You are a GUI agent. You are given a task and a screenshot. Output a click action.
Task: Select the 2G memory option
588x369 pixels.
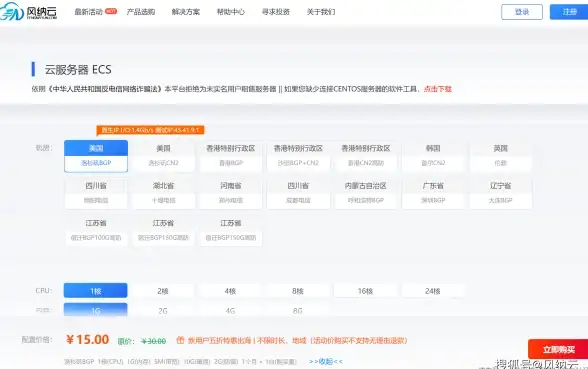point(163,310)
